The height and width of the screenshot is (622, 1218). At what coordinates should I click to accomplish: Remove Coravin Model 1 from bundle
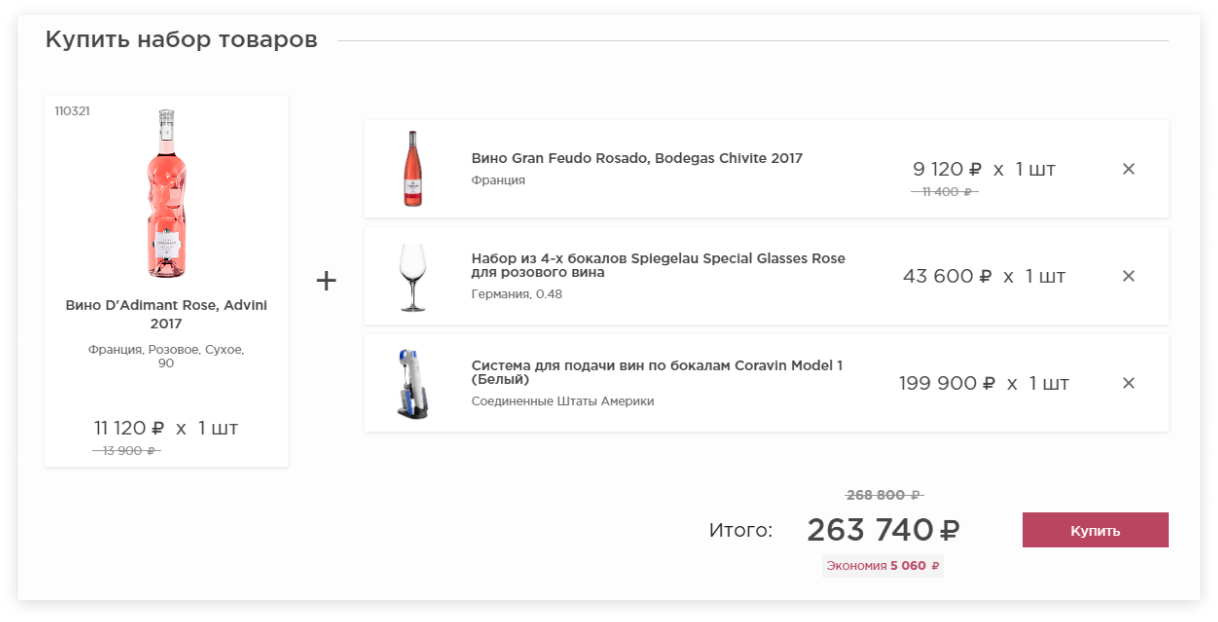pos(1128,383)
